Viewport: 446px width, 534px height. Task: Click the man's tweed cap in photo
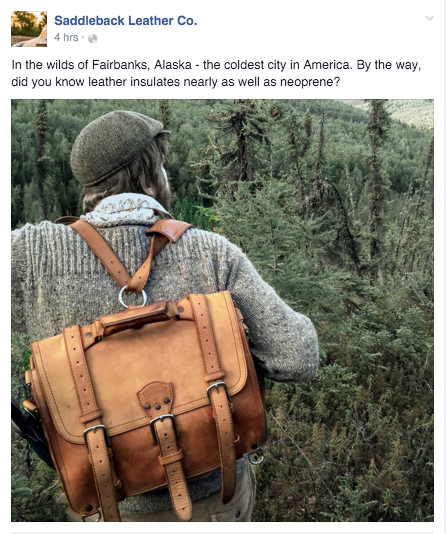click(x=116, y=146)
